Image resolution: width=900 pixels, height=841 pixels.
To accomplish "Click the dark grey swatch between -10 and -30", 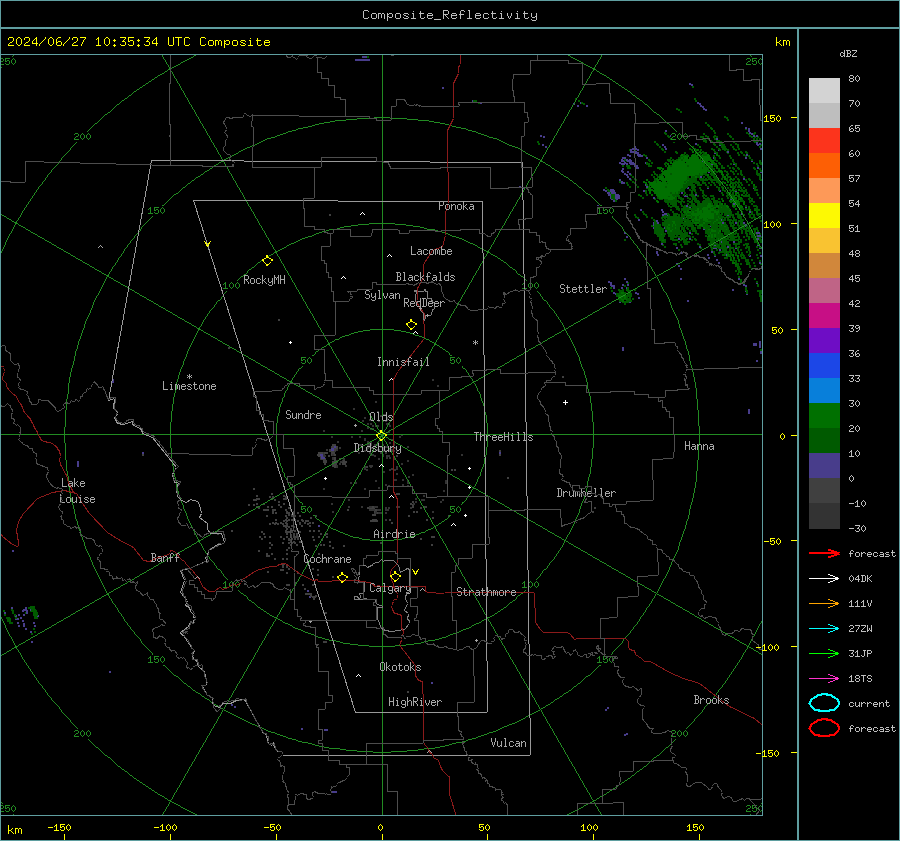I will pyautogui.click(x=824, y=516).
